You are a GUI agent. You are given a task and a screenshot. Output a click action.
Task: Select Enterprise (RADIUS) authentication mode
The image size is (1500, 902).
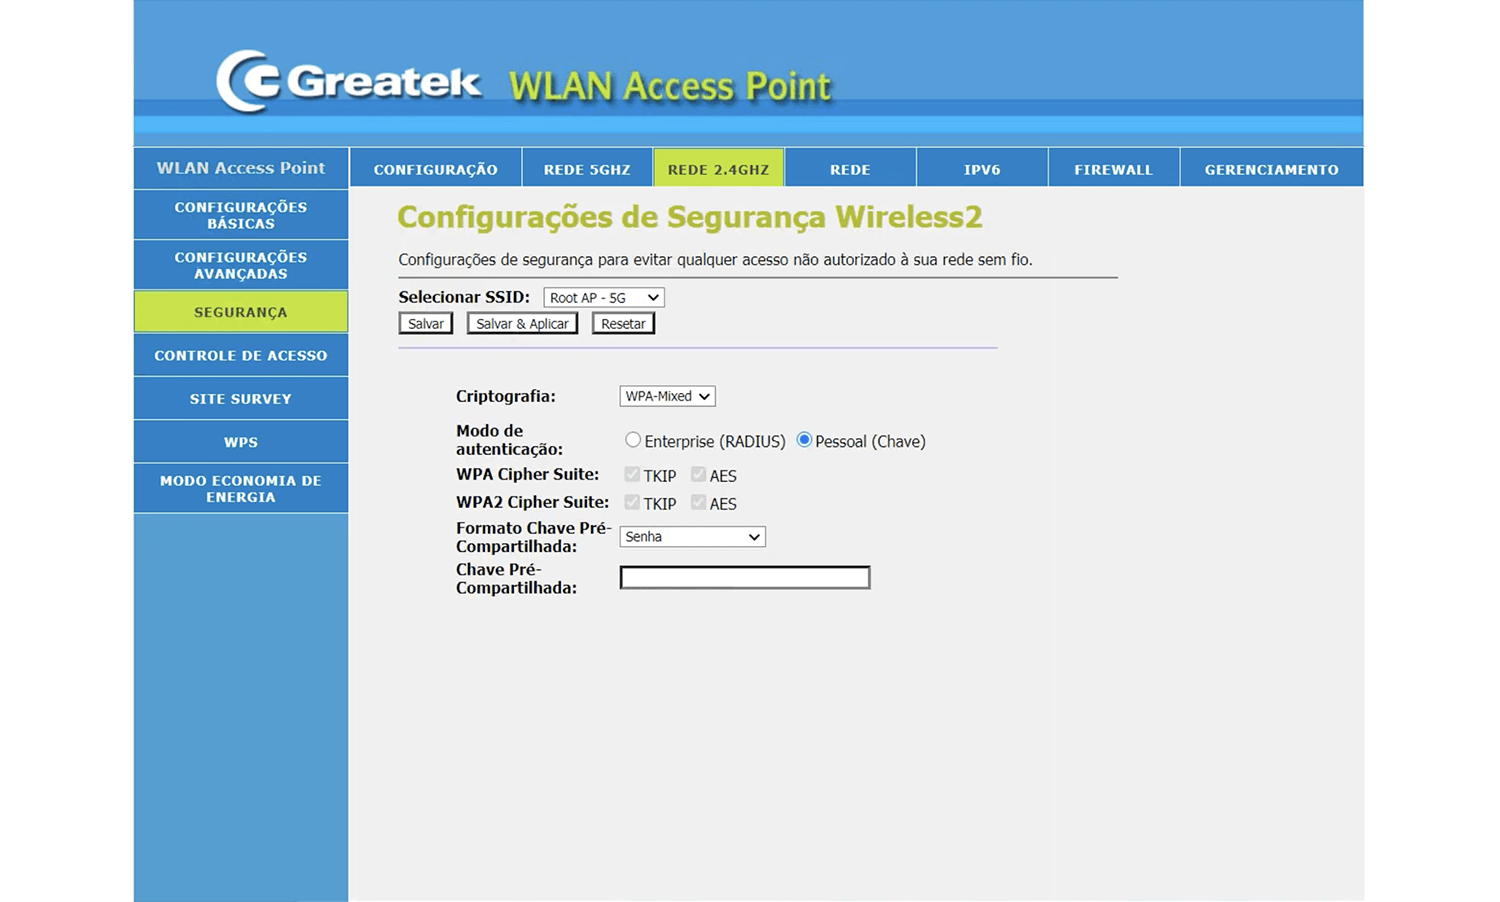click(633, 440)
